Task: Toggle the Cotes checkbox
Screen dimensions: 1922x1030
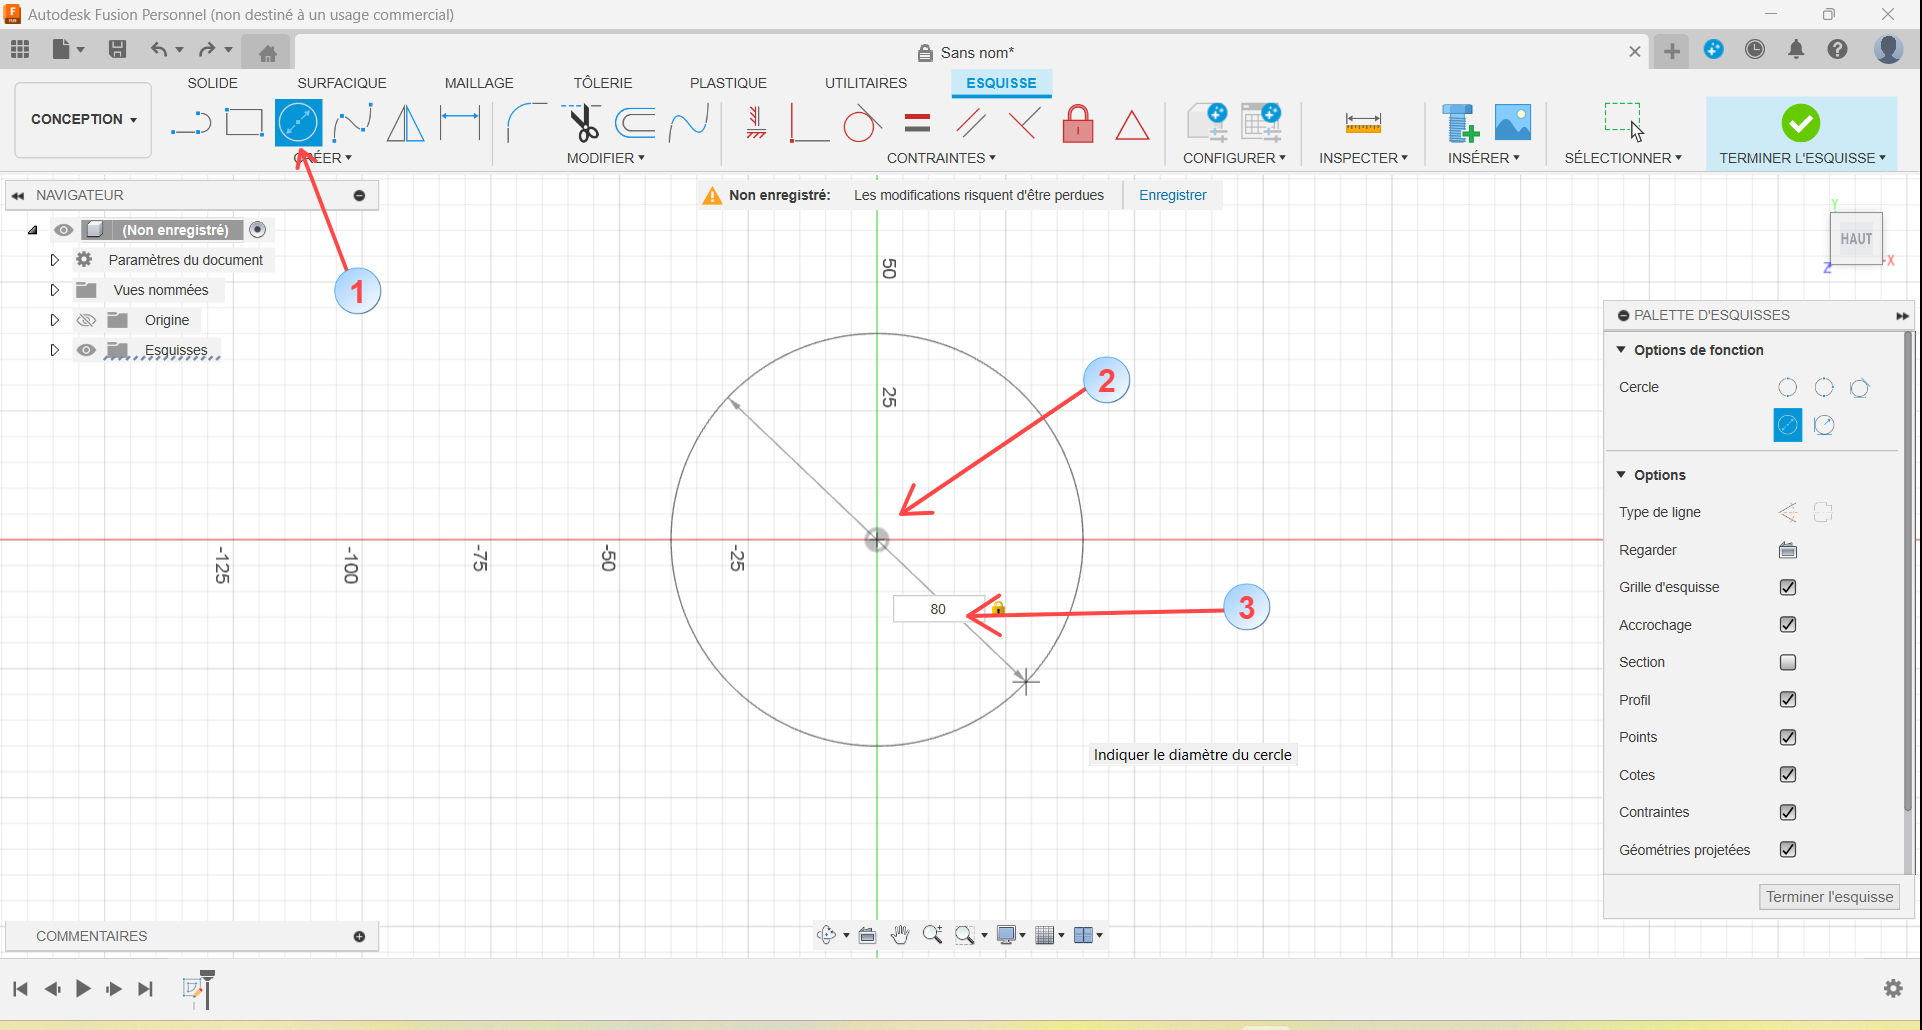Action: click(x=1788, y=774)
